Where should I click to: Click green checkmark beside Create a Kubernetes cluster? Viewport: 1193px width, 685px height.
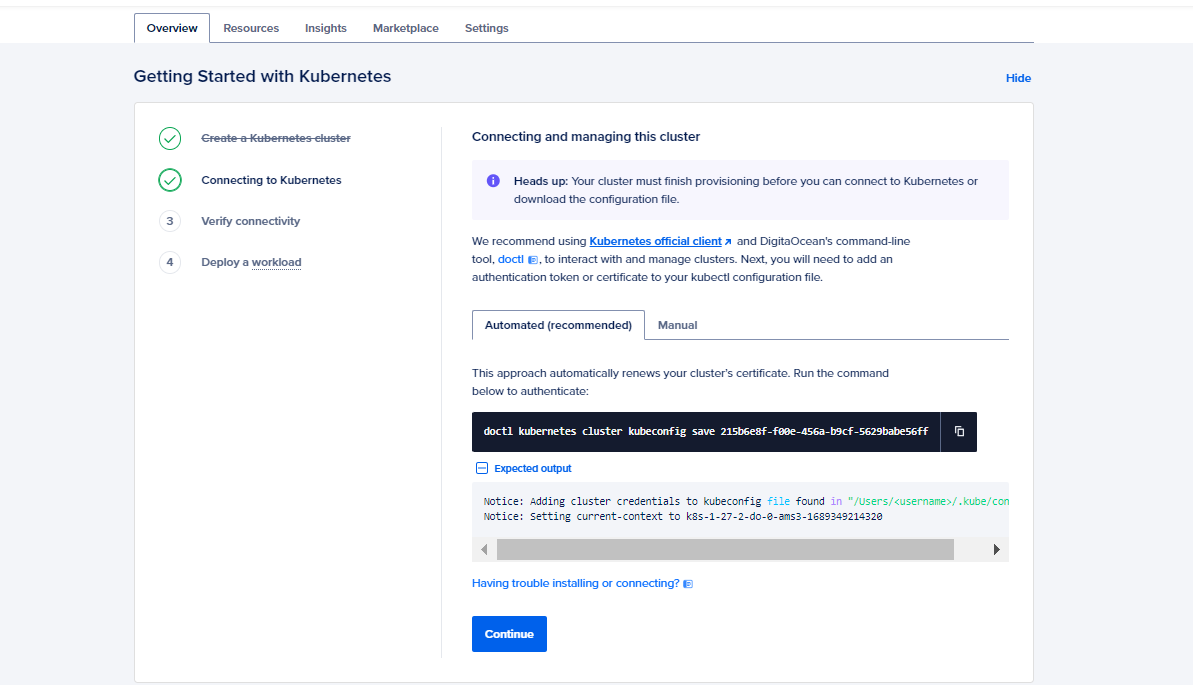click(170, 139)
